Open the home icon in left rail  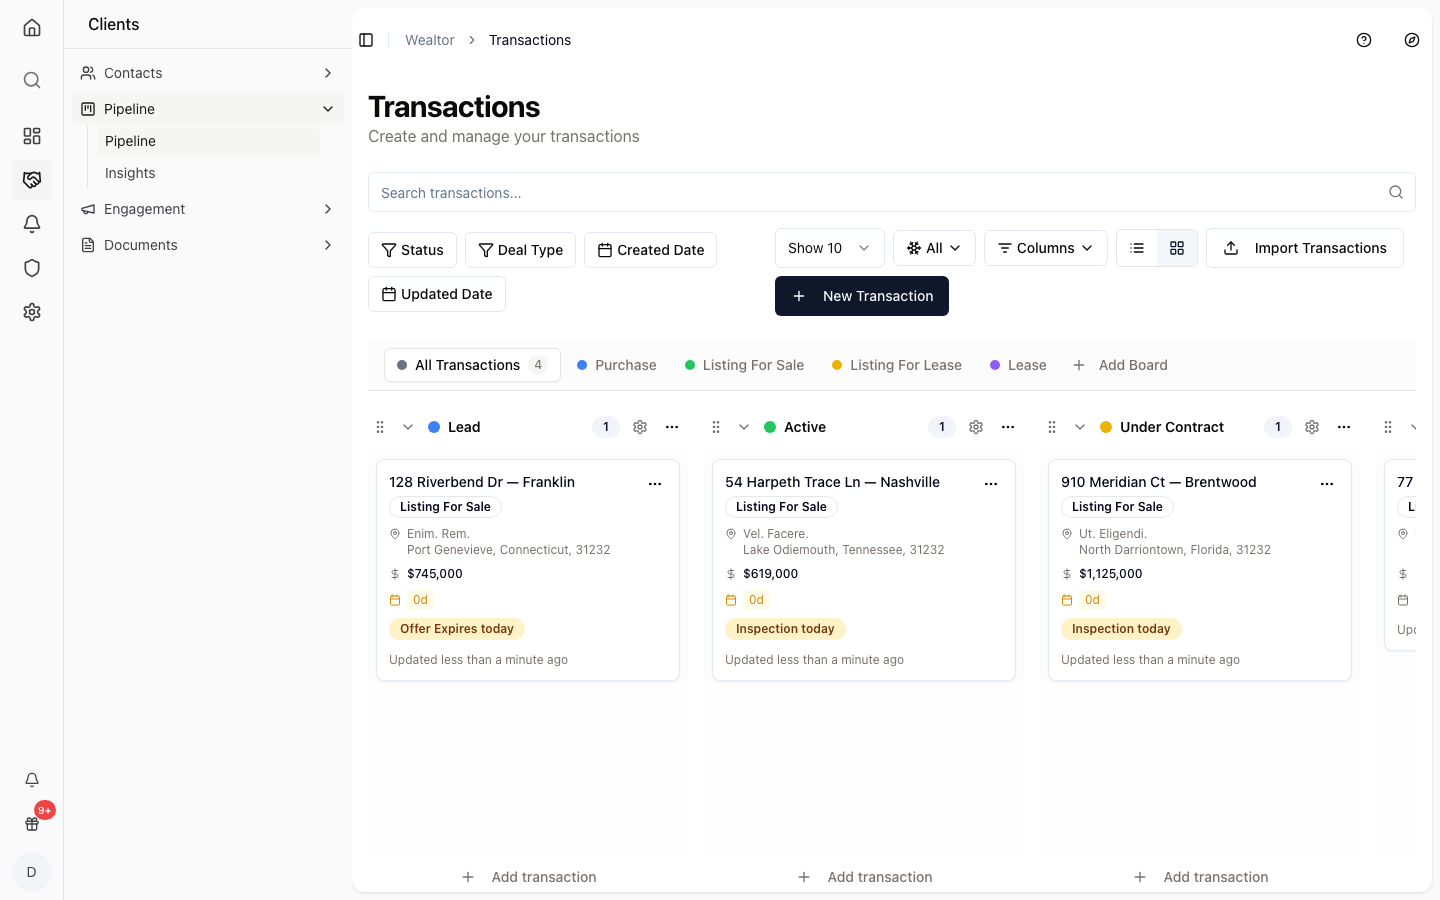pyautogui.click(x=32, y=28)
